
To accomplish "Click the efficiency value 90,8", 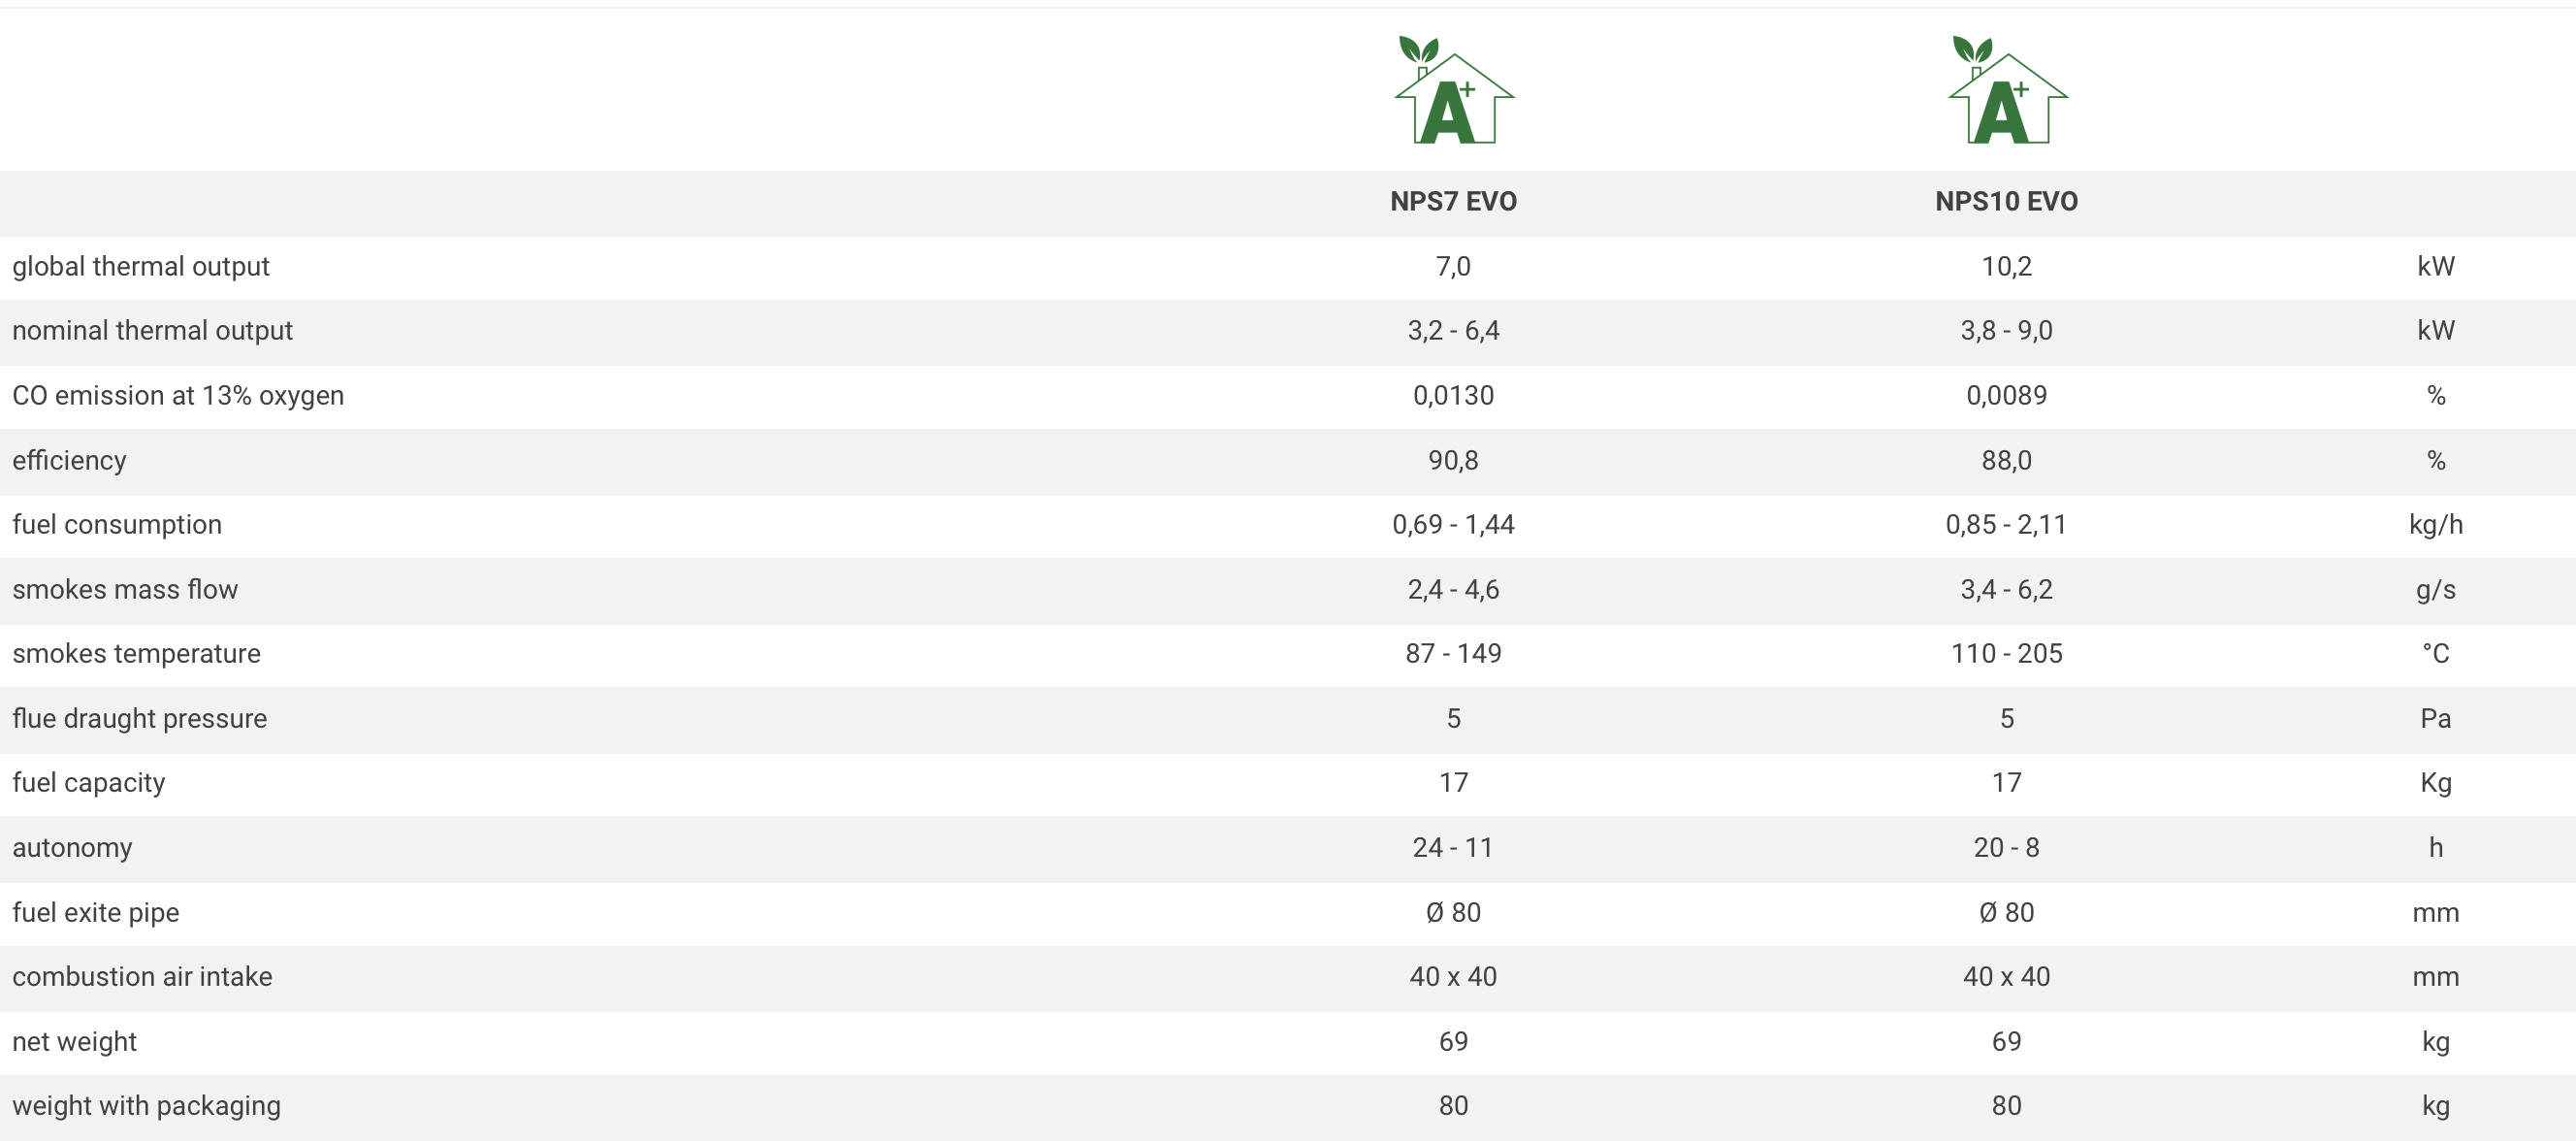I will [1453, 461].
